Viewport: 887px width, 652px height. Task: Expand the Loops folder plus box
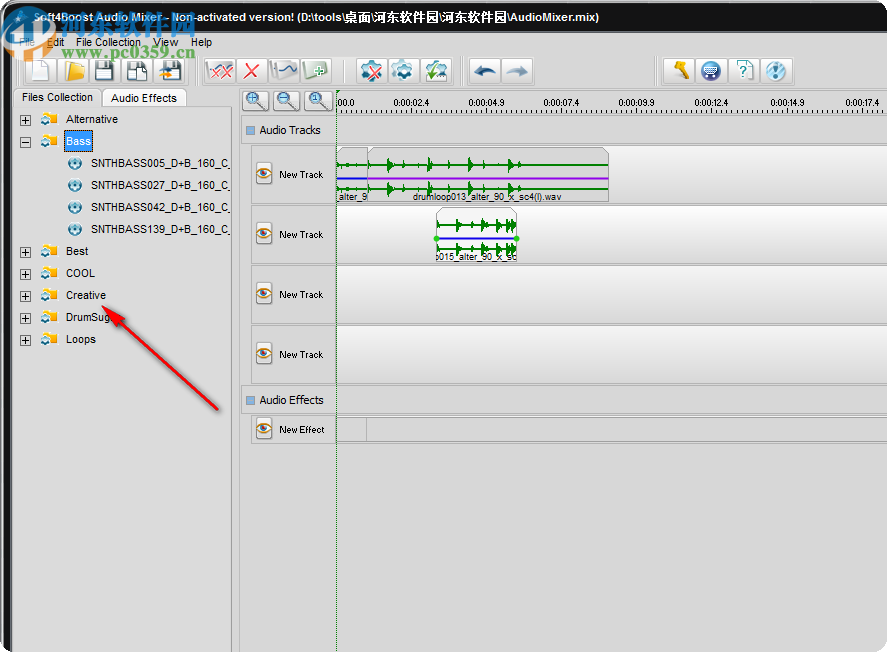(x=25, y=340)
